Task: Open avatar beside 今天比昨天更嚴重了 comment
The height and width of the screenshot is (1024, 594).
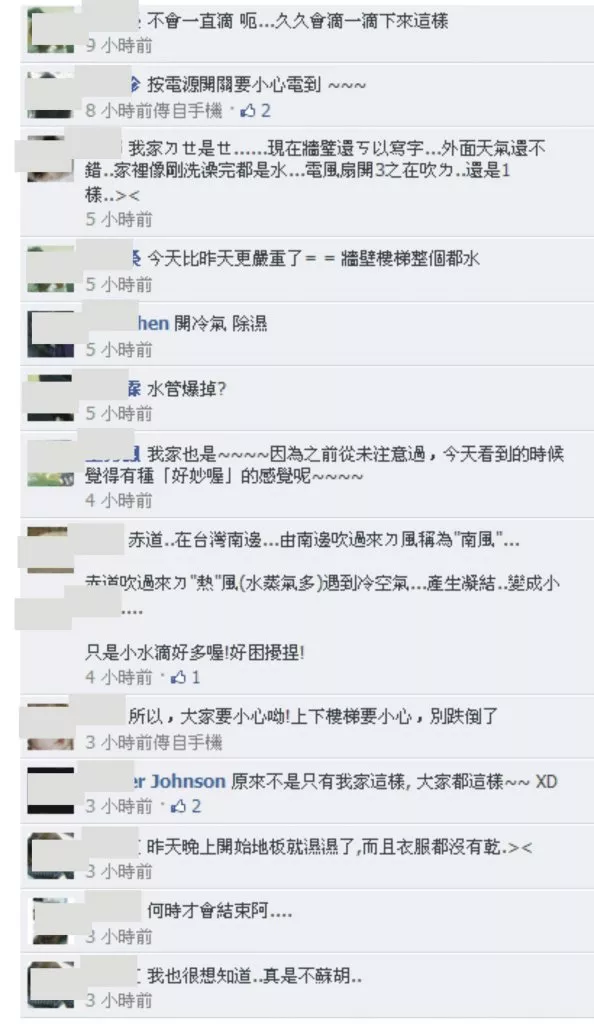Action: [50, 268]
